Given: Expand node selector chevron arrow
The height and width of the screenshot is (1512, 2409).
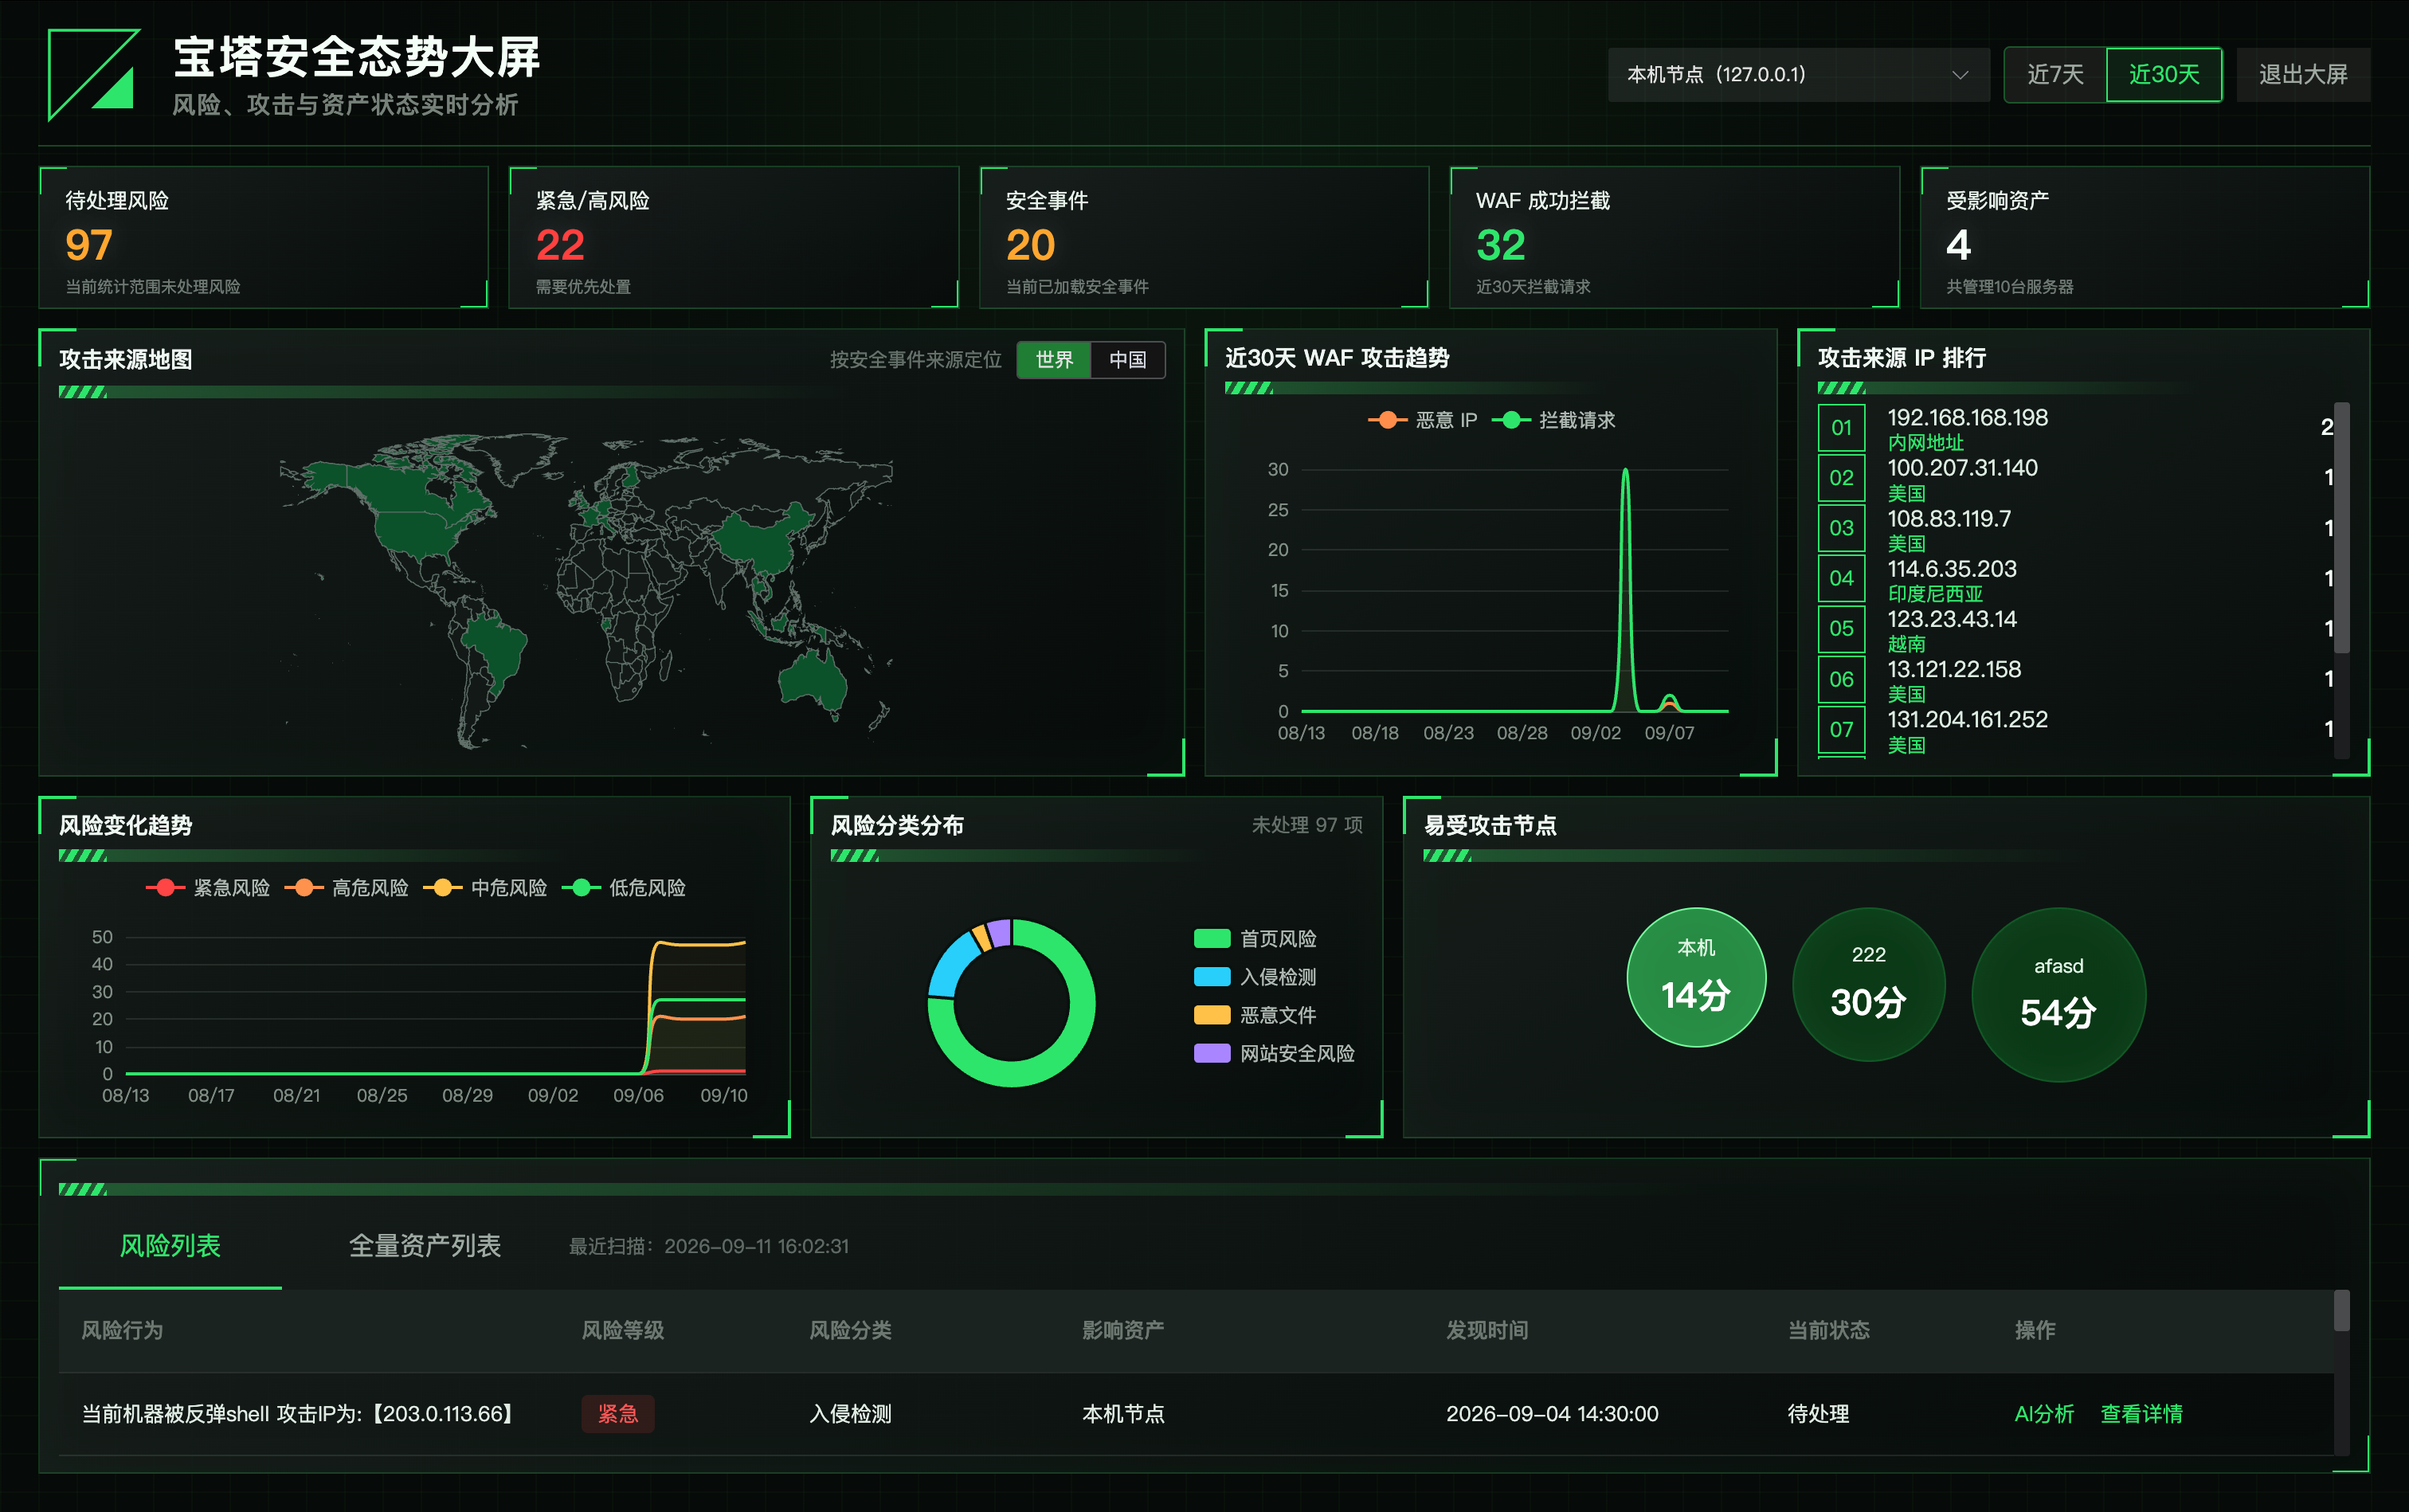Looking at the screenshot, I should tap(1960, 75).
